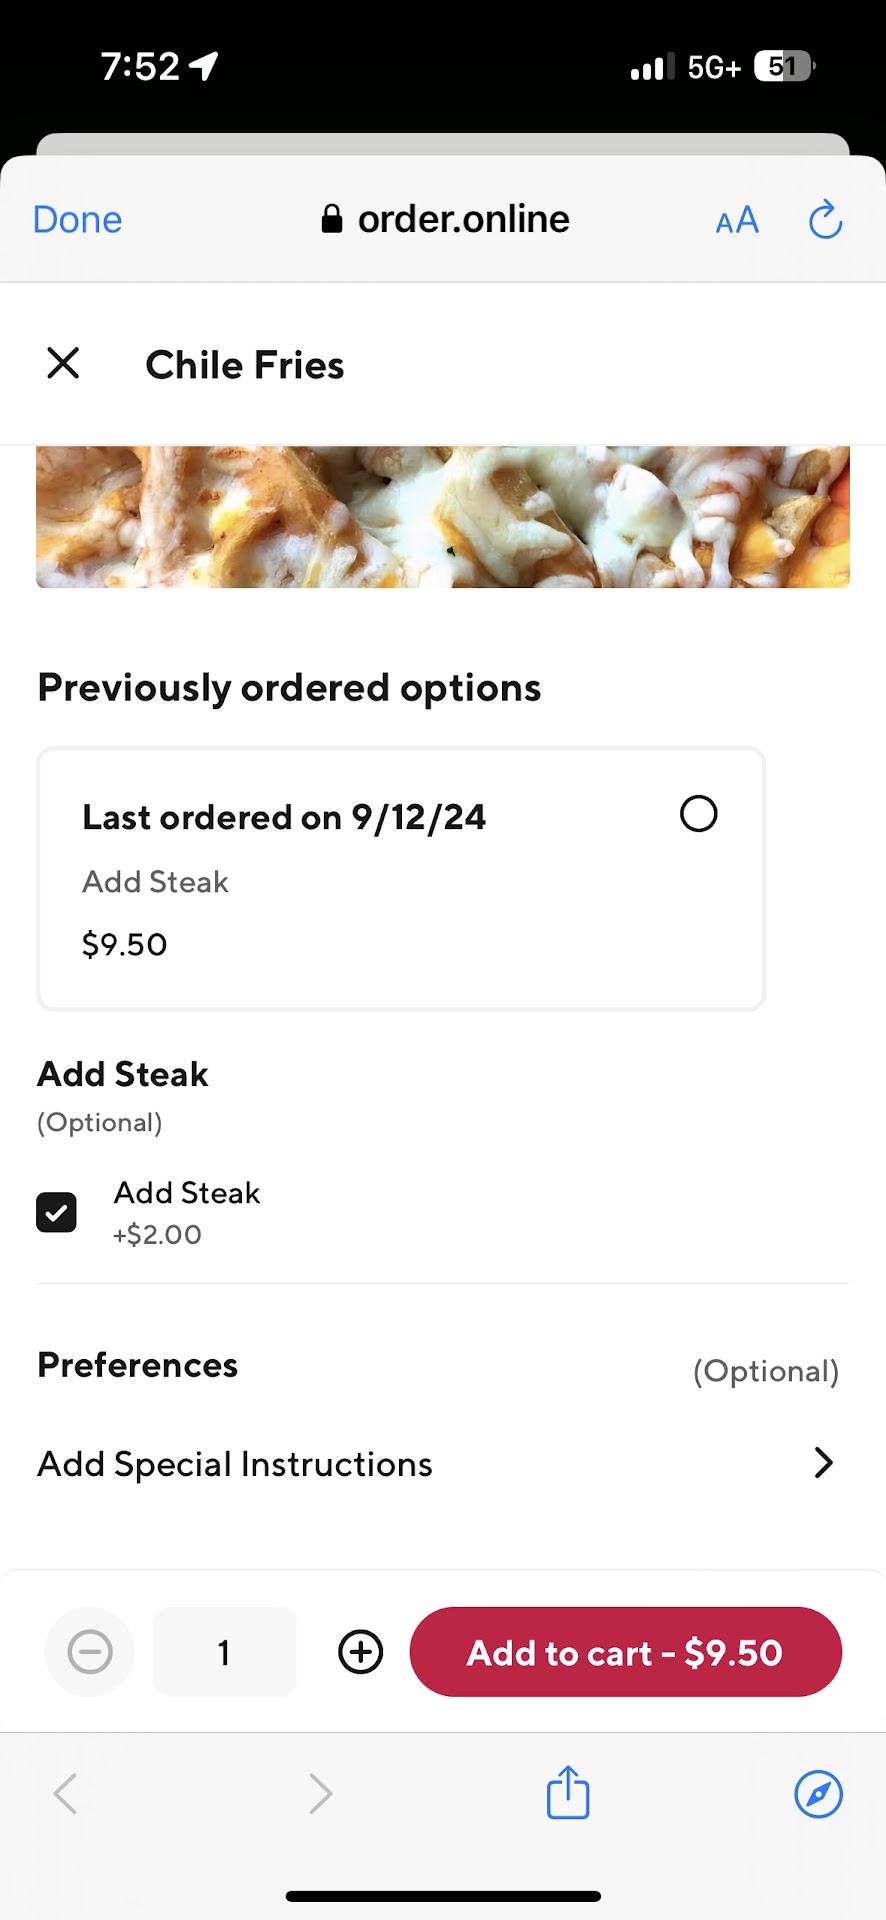Image resolution: width=886 pixels, height=1920 pixels.
Task: Uncheck the Add Steak checkbox
Action: 57,1212
